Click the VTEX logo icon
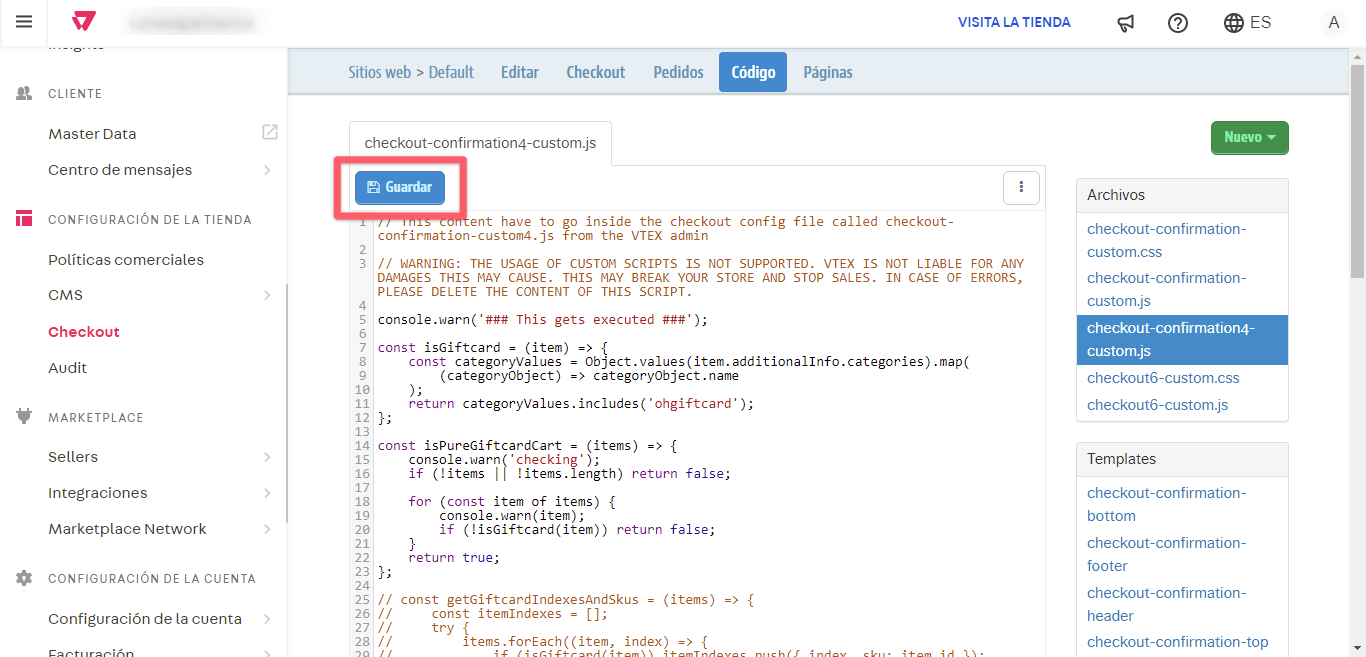Screen dimensions: 1366x657 pyautogui.click(x=84, y=22)
